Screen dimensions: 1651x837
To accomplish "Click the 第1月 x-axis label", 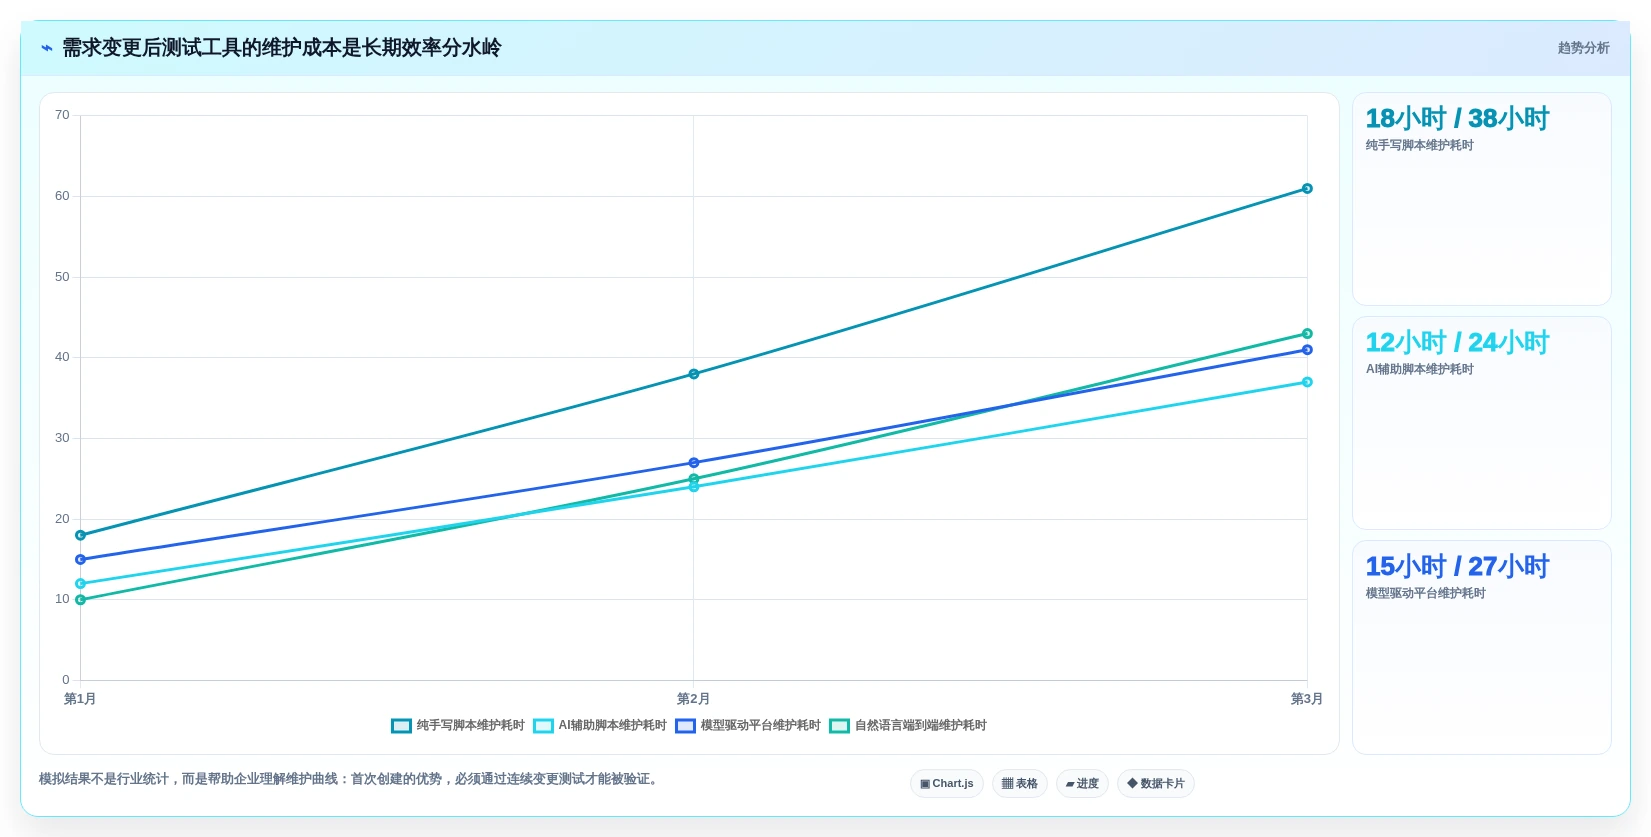I will (x=80, y=699).
